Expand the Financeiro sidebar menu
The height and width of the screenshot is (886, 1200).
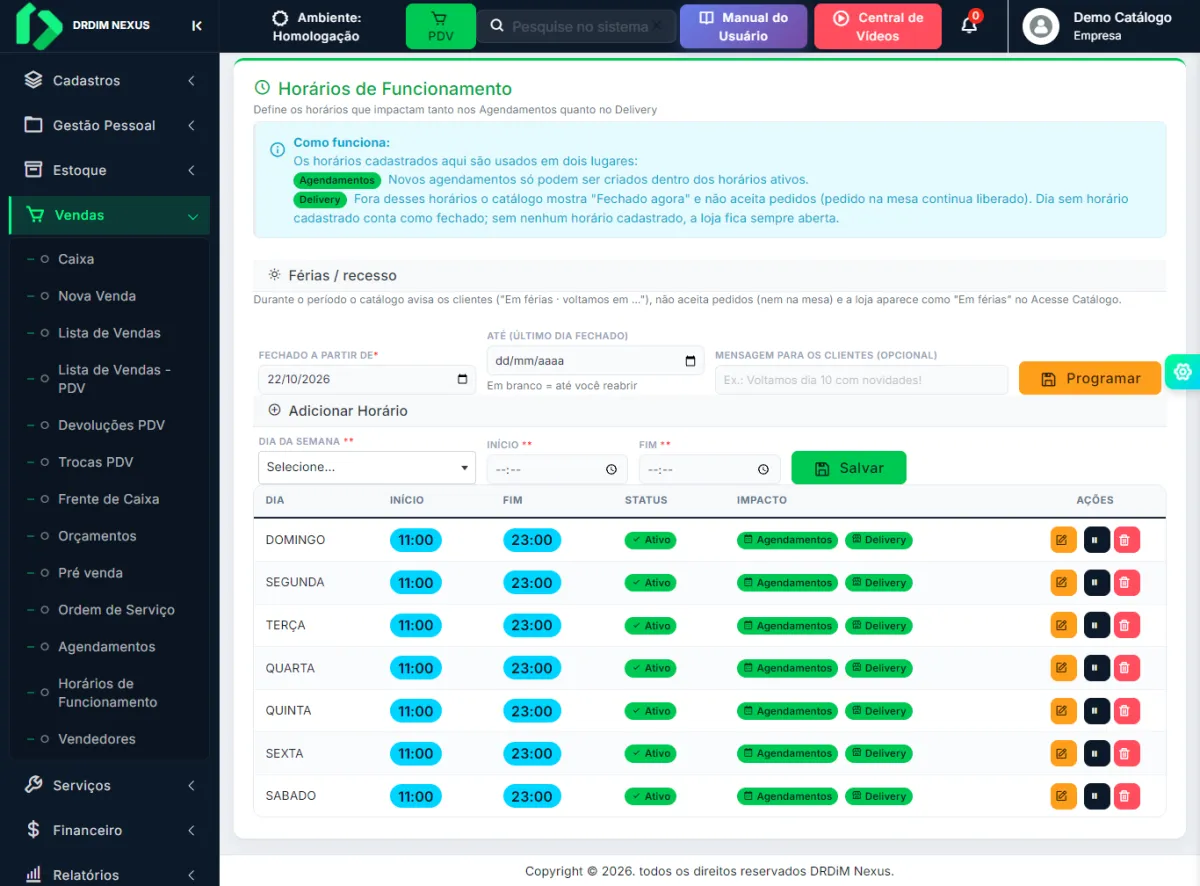[110, 830]
